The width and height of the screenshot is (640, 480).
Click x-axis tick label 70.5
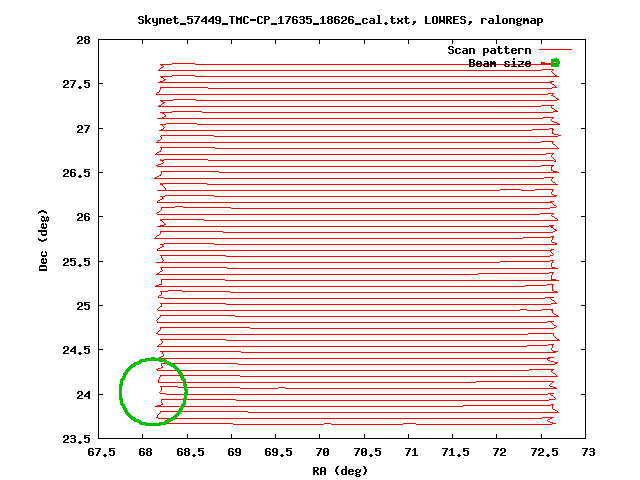point(367,452)
